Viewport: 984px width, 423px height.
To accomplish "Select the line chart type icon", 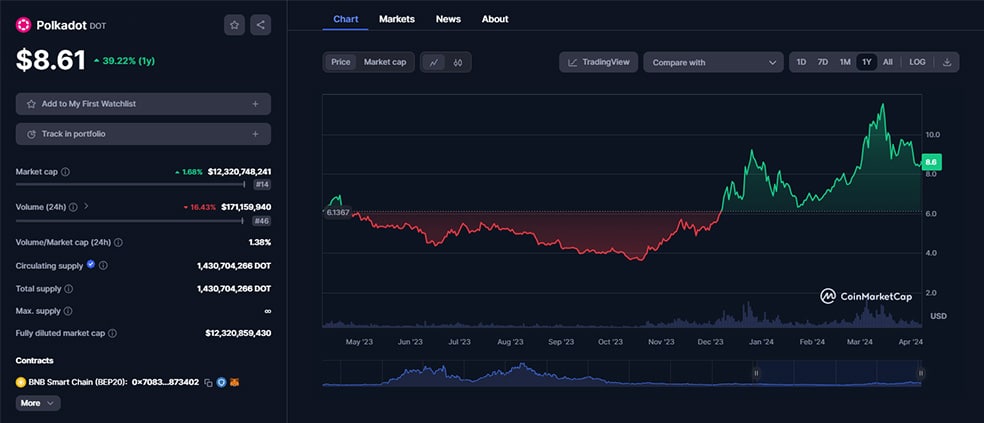I will click(434, 62).
